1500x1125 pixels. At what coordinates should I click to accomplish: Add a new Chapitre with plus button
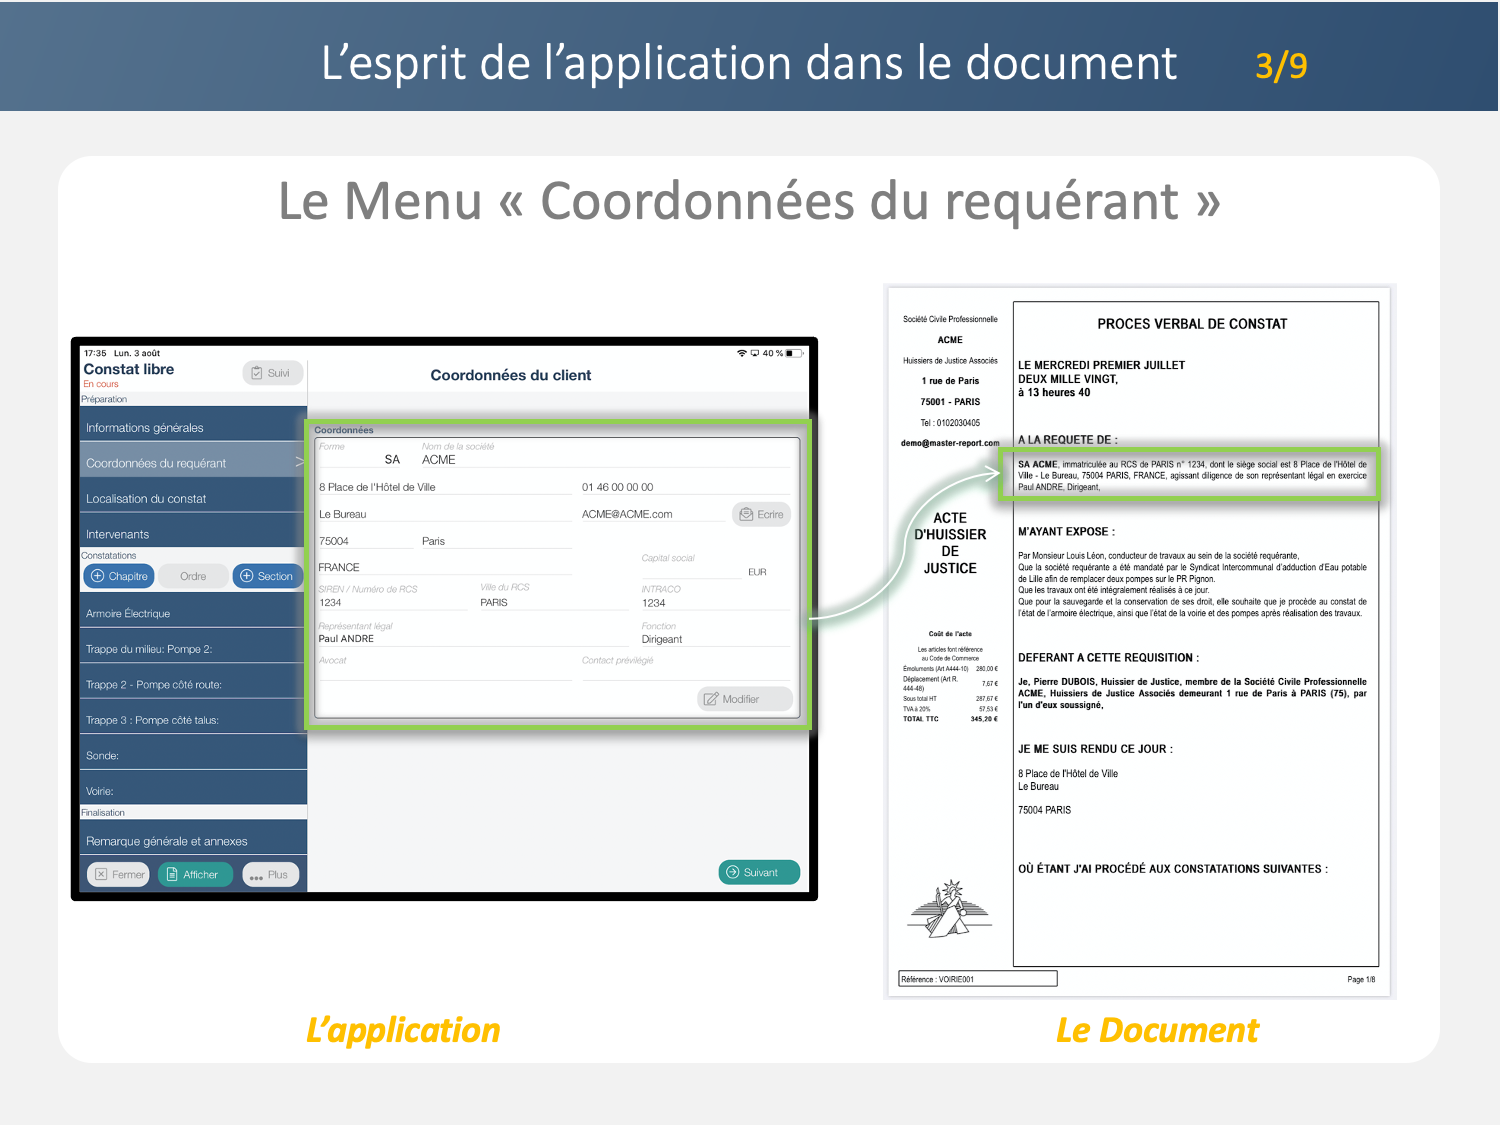pyautogui.click(x=119, y=576)
